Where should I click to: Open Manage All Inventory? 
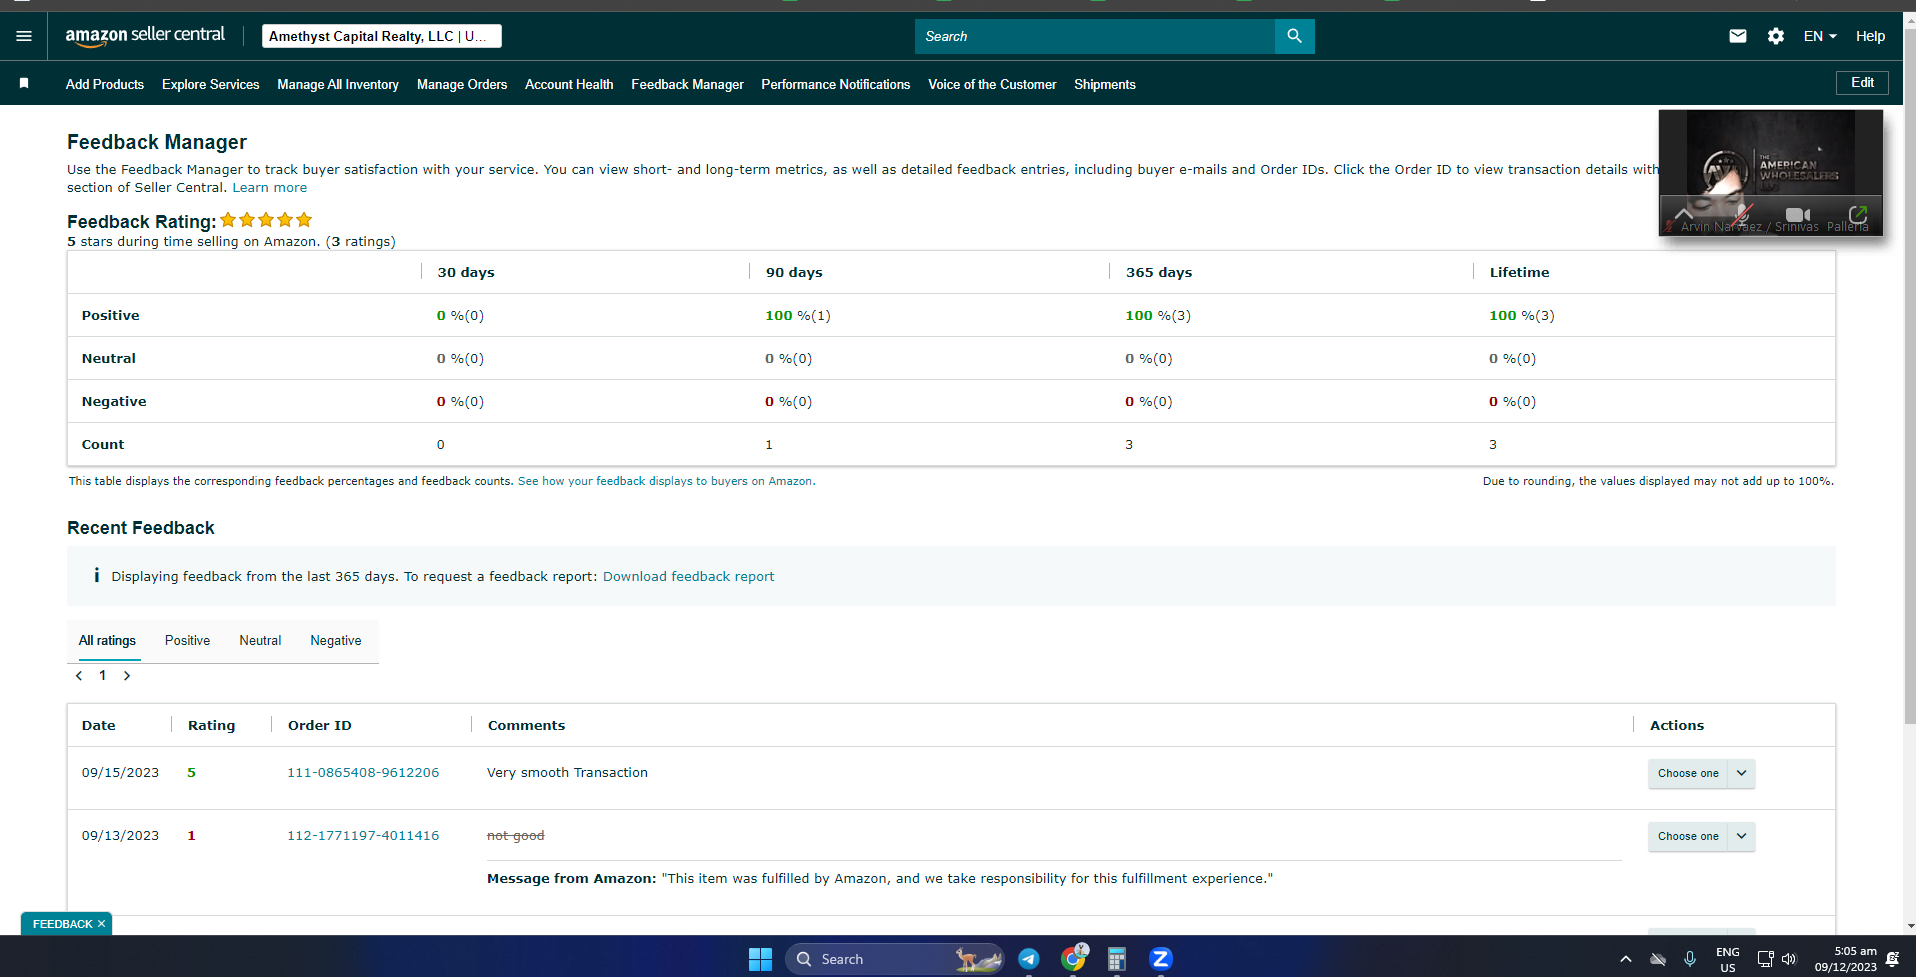pyautogui.click(x=338, y=84)
